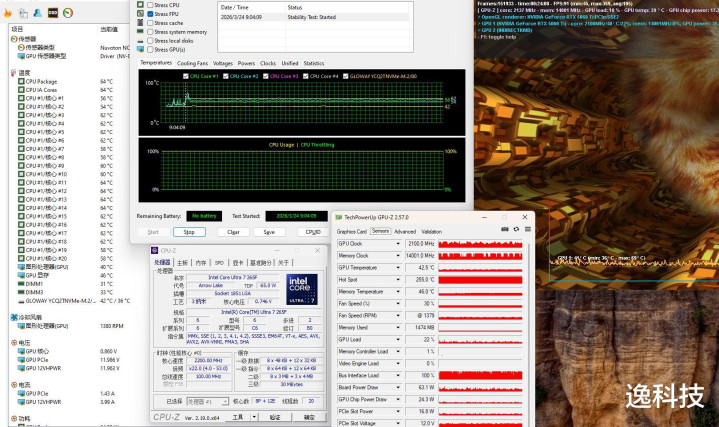This screenshot has height=427, width=719.
Task: Click the 传感器类型 sensor type icon
Action: [x=20, y=46]
